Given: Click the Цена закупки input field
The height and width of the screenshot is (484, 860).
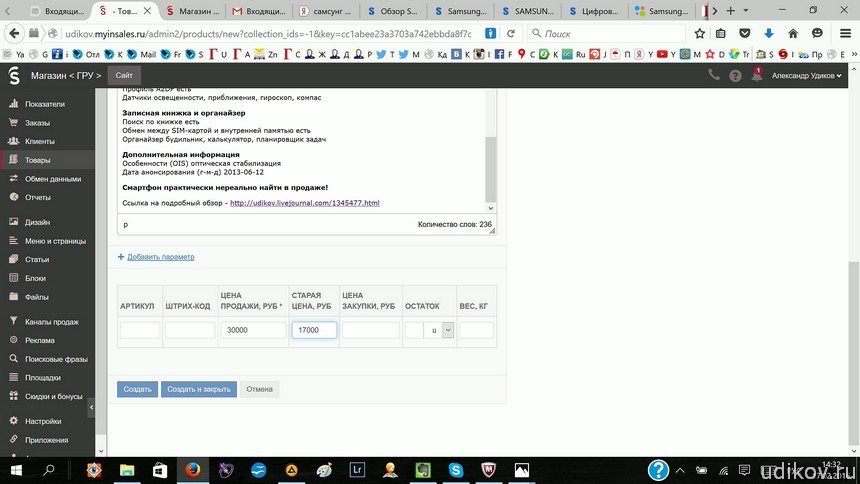Looking at the screenshot, I should click(370, 330).
